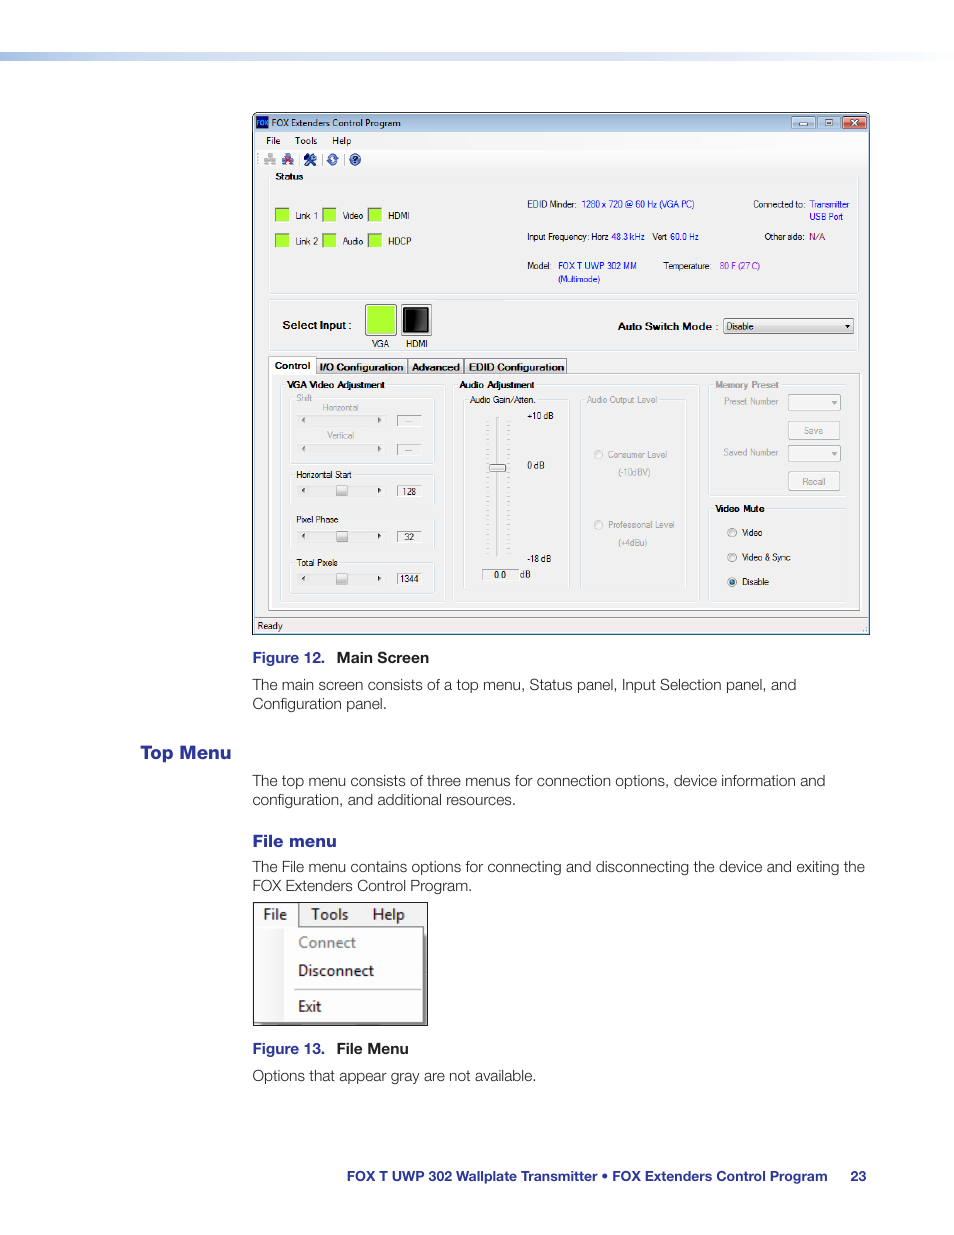Click Tools in the Figure 13 menu

329,915
